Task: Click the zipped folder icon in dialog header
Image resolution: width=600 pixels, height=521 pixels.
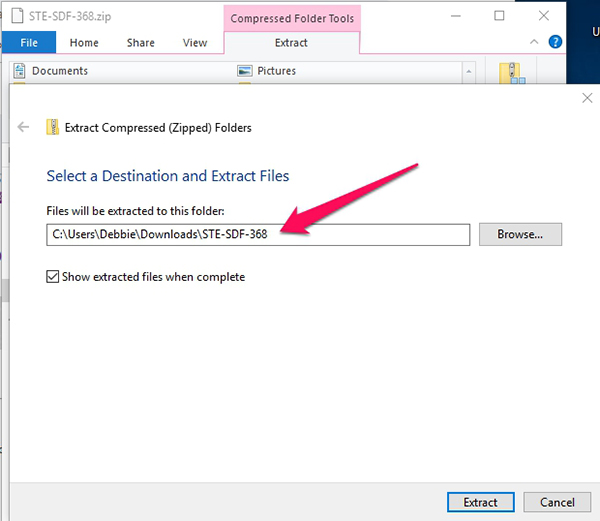Action: click(52, 127)
